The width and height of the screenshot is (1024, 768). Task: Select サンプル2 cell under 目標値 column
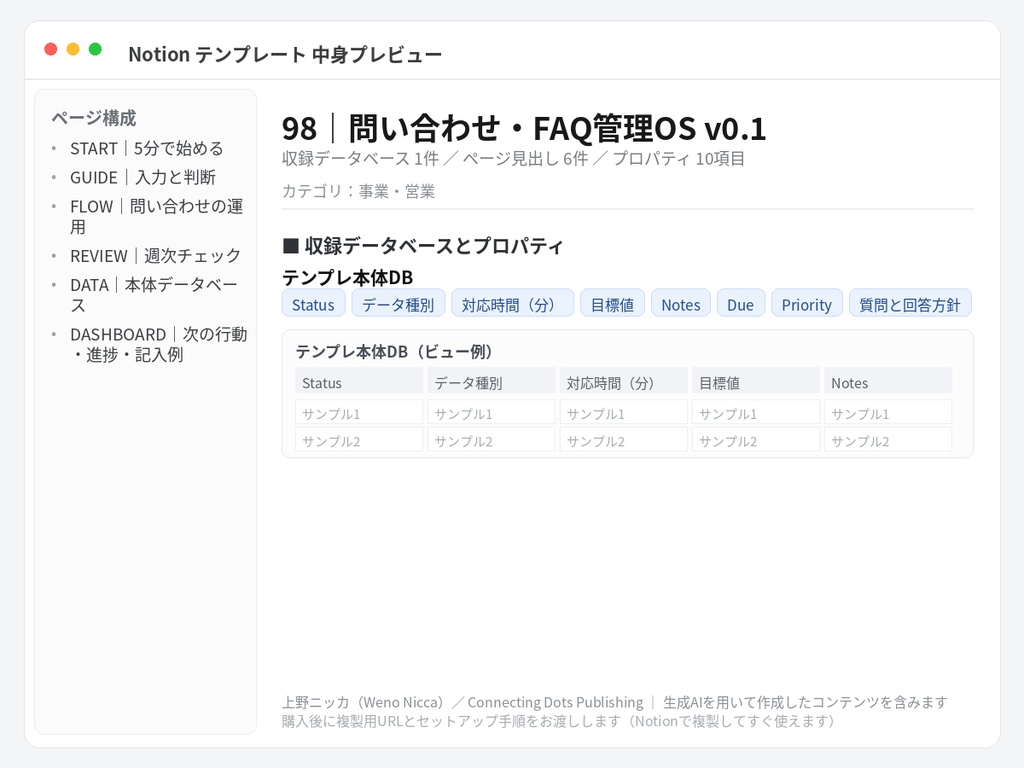click(756, 440)
